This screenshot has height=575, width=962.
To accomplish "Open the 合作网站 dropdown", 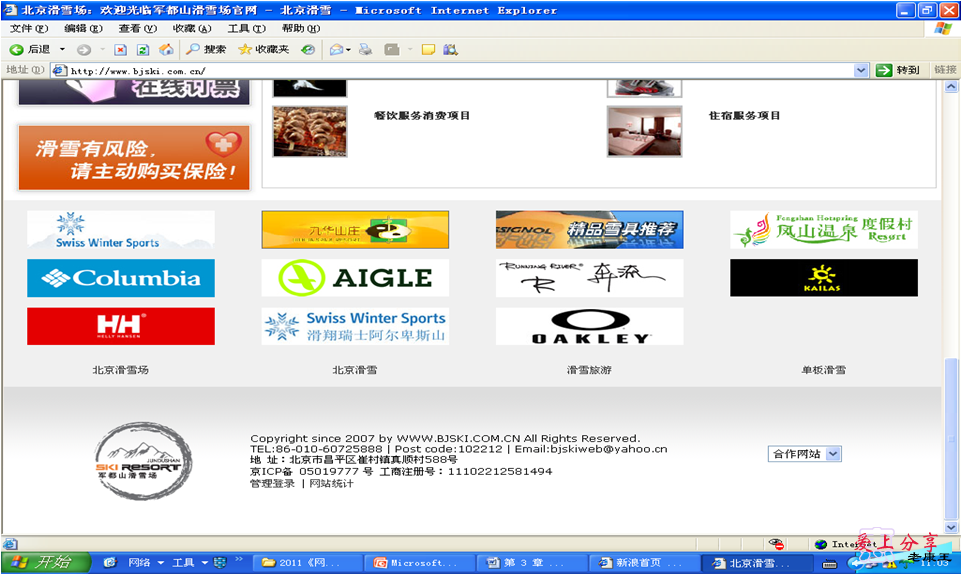I will pos(804,454).
